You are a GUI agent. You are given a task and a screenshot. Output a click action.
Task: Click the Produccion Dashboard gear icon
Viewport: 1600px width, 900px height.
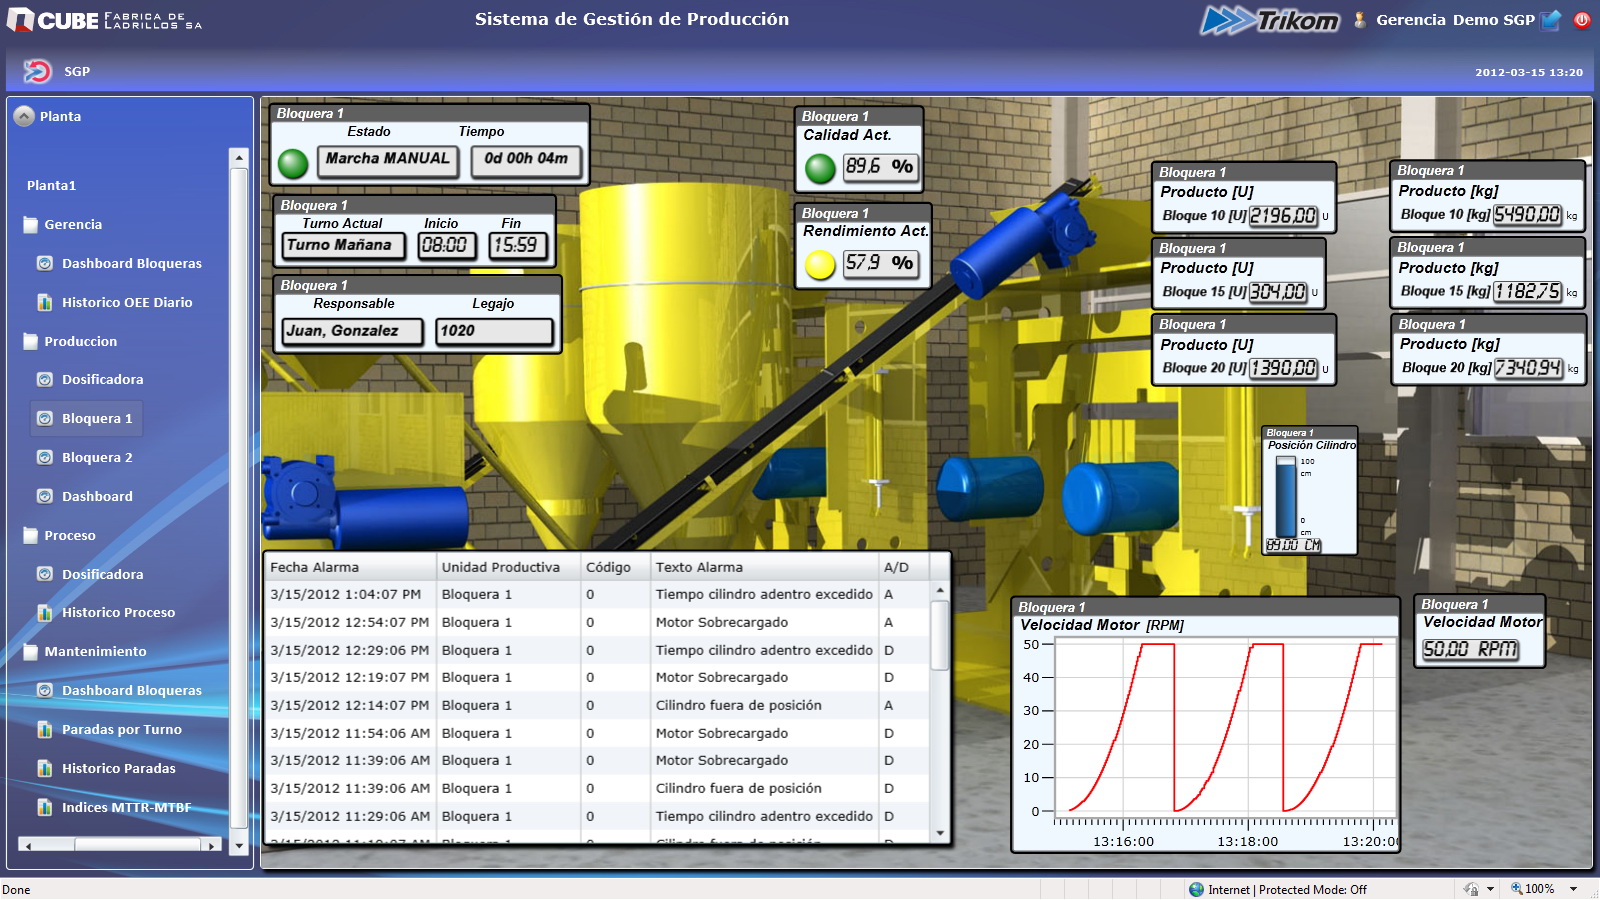tap(45, 496)
